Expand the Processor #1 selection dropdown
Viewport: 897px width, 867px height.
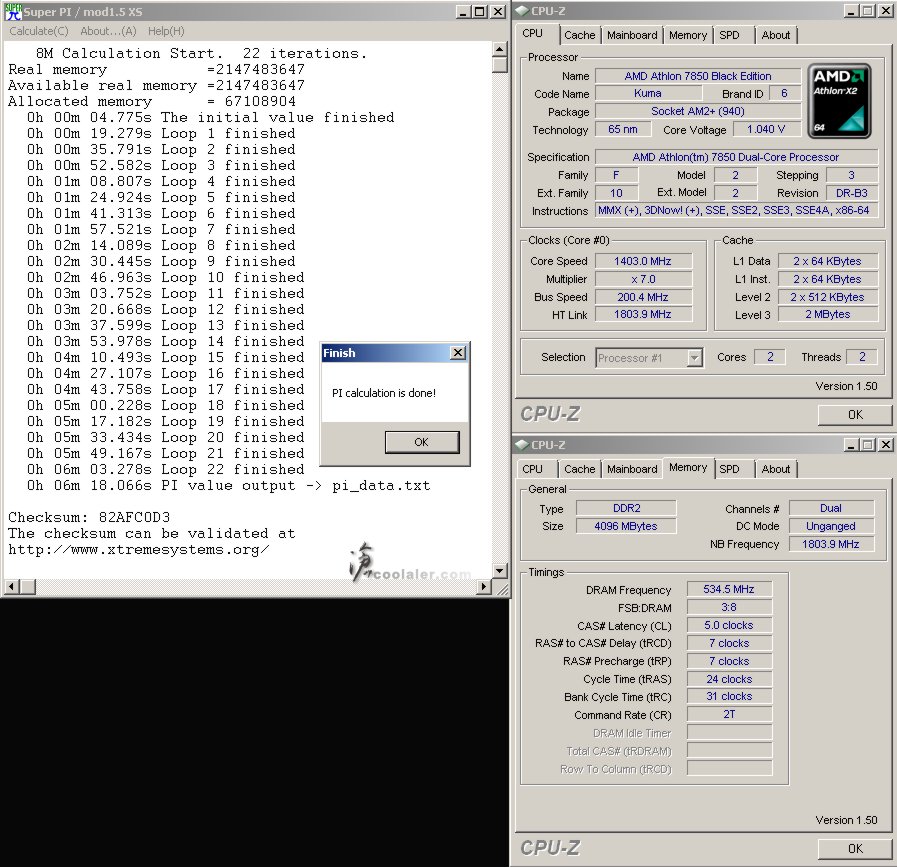694,358
